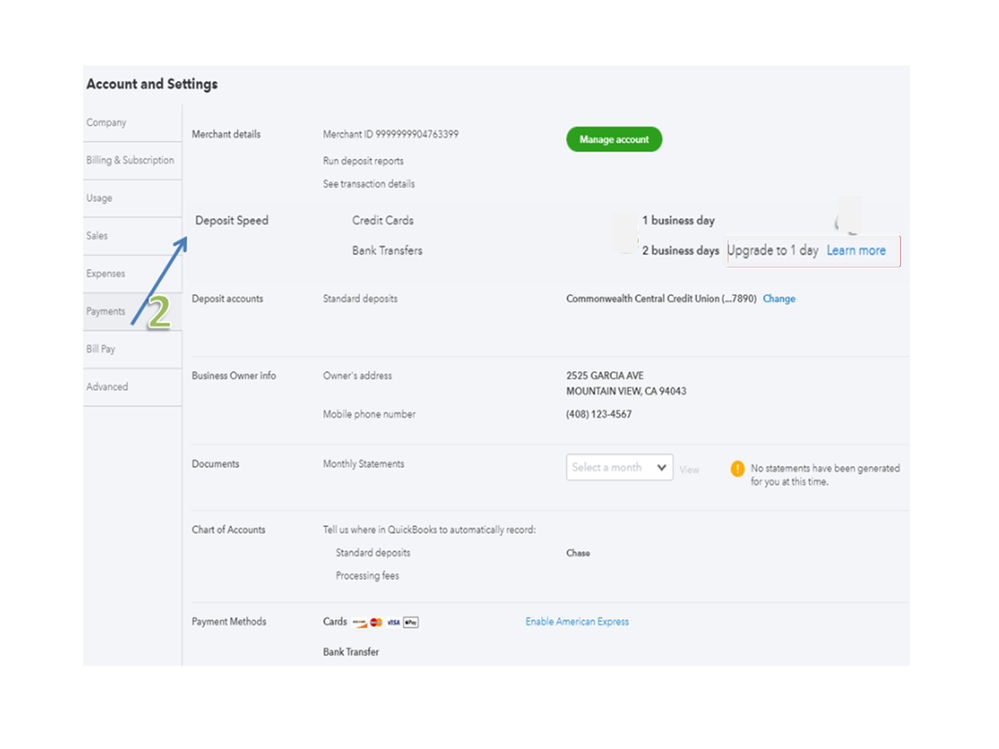
Task: Switch to the Advanced tab
Action: tap(106, 387)
